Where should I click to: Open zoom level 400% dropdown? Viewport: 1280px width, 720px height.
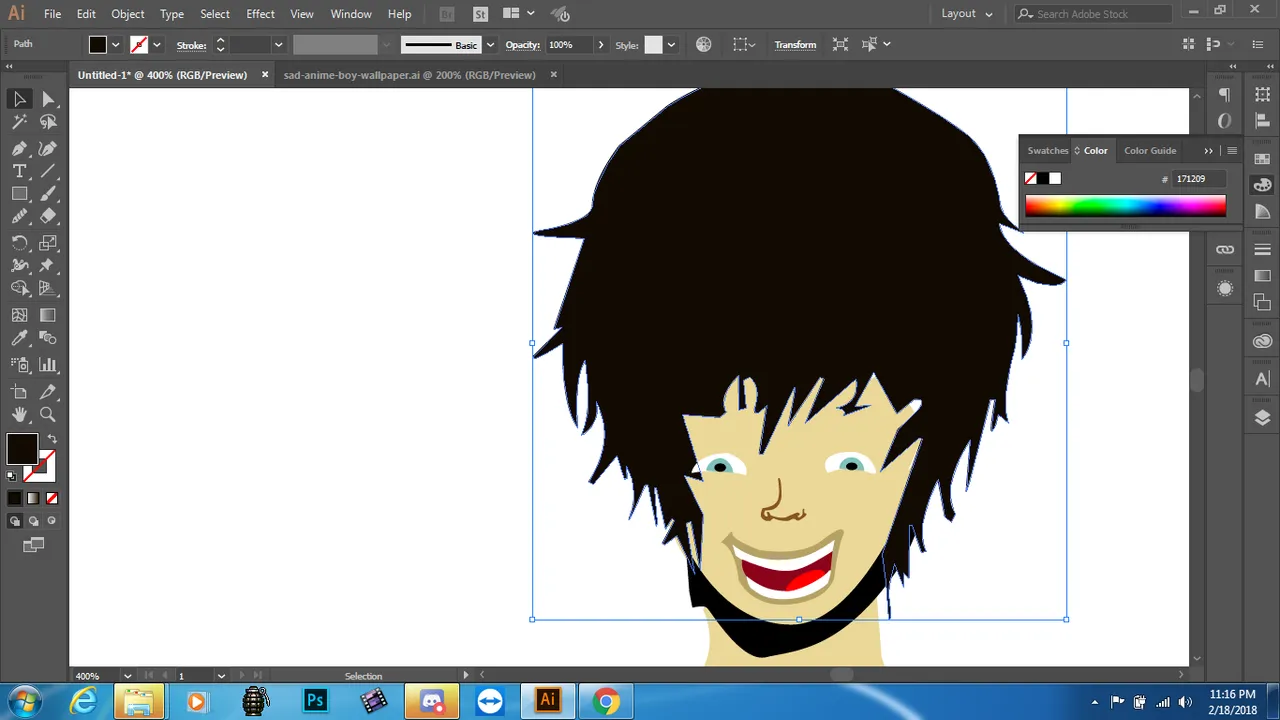pyautogui.click(x=125, y=676)
